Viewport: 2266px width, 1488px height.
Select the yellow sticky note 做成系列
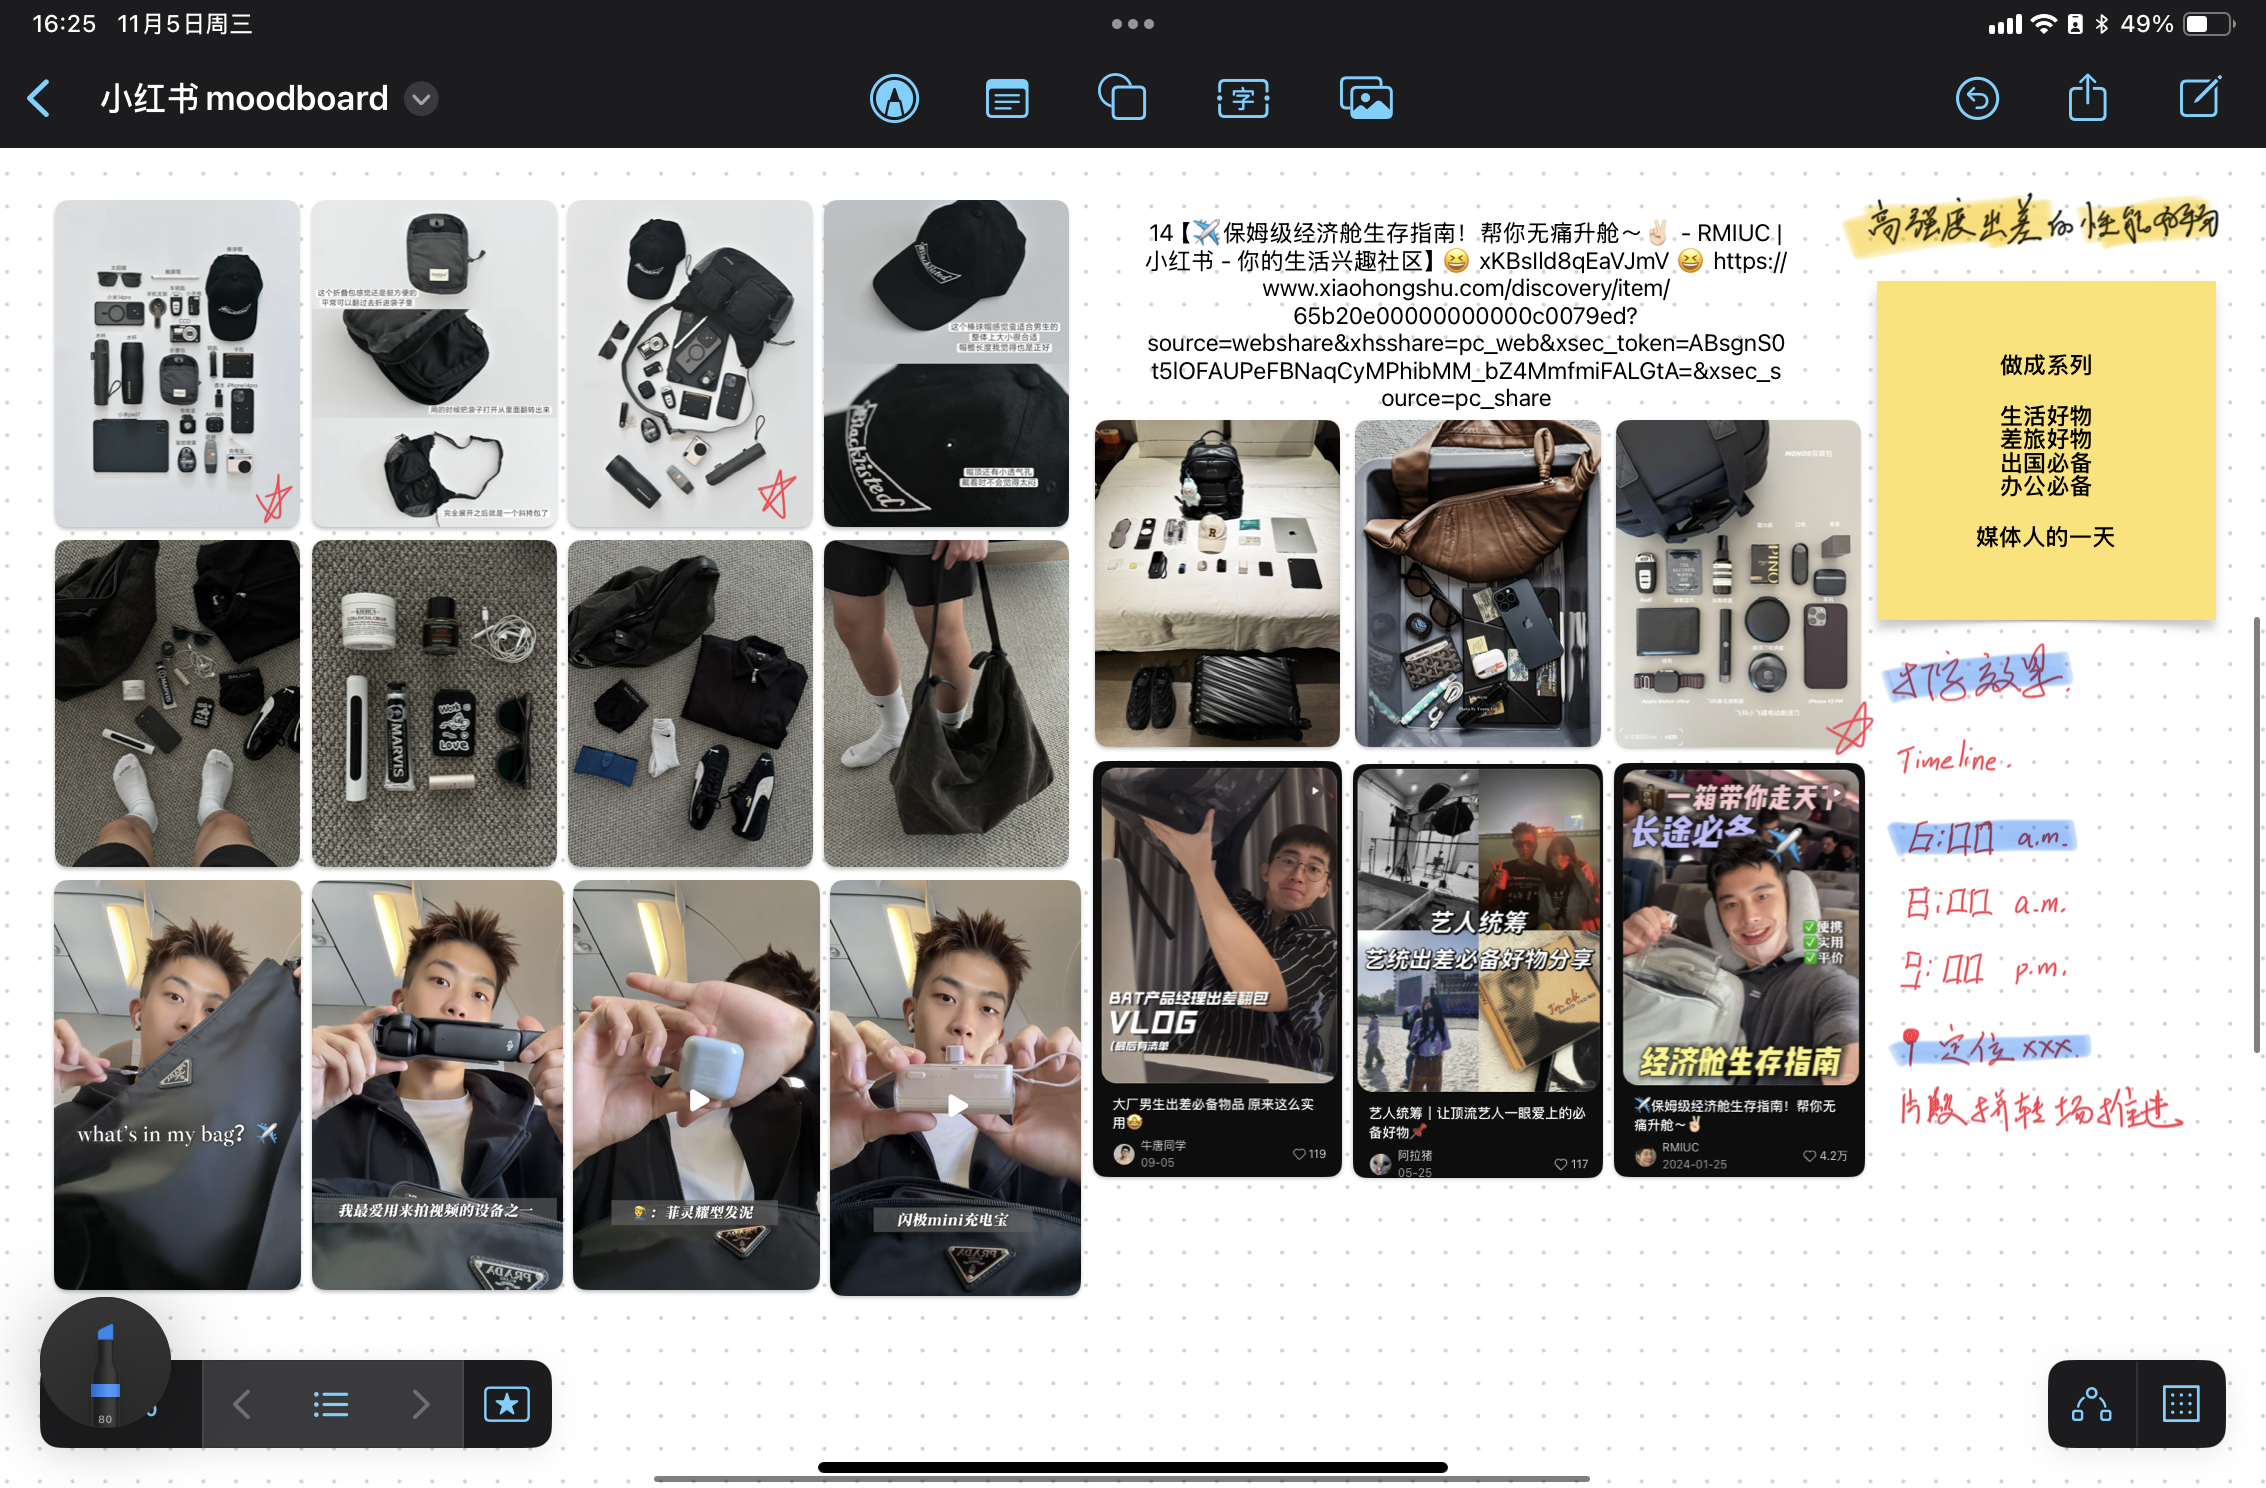(2045, 450)
